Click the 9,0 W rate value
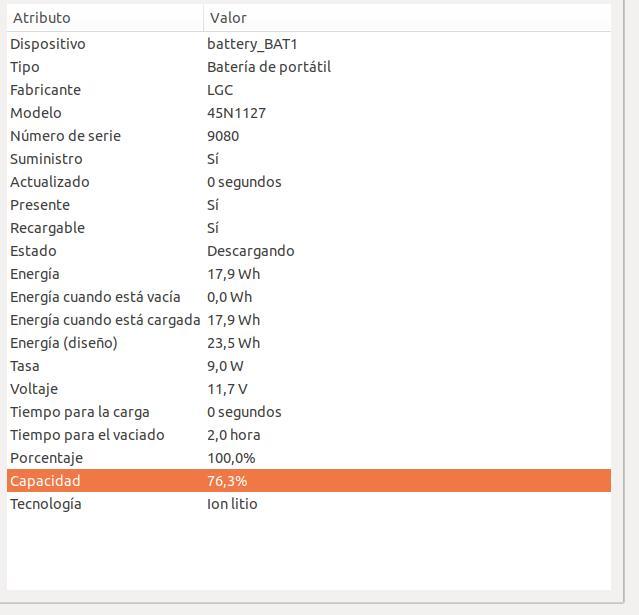Image resolution: width=639 pixels, height=615 pixels. [x=225, y=366]
